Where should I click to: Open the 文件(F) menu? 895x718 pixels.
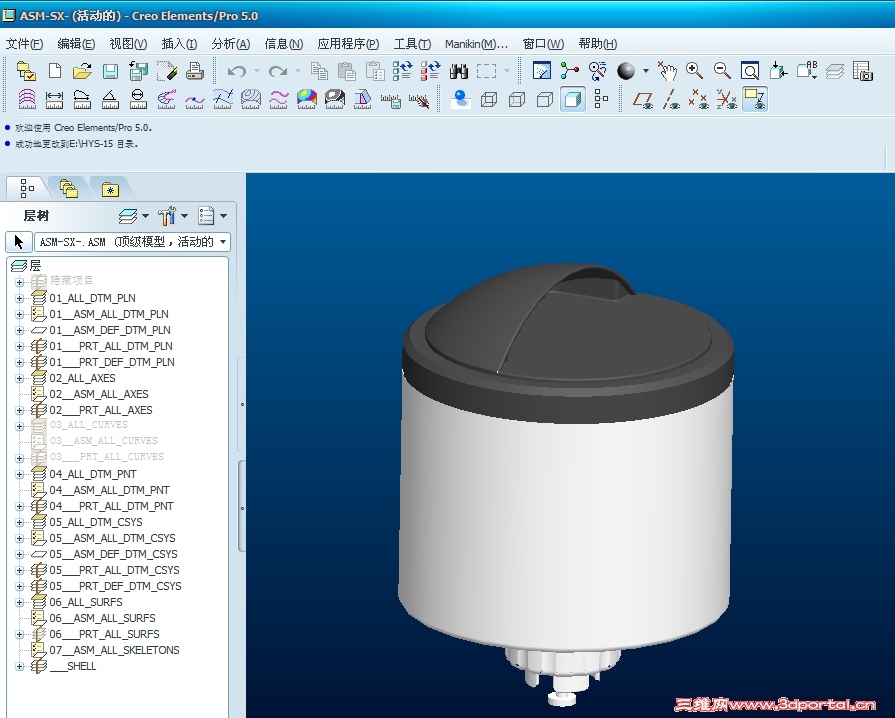tap(24, 44)
